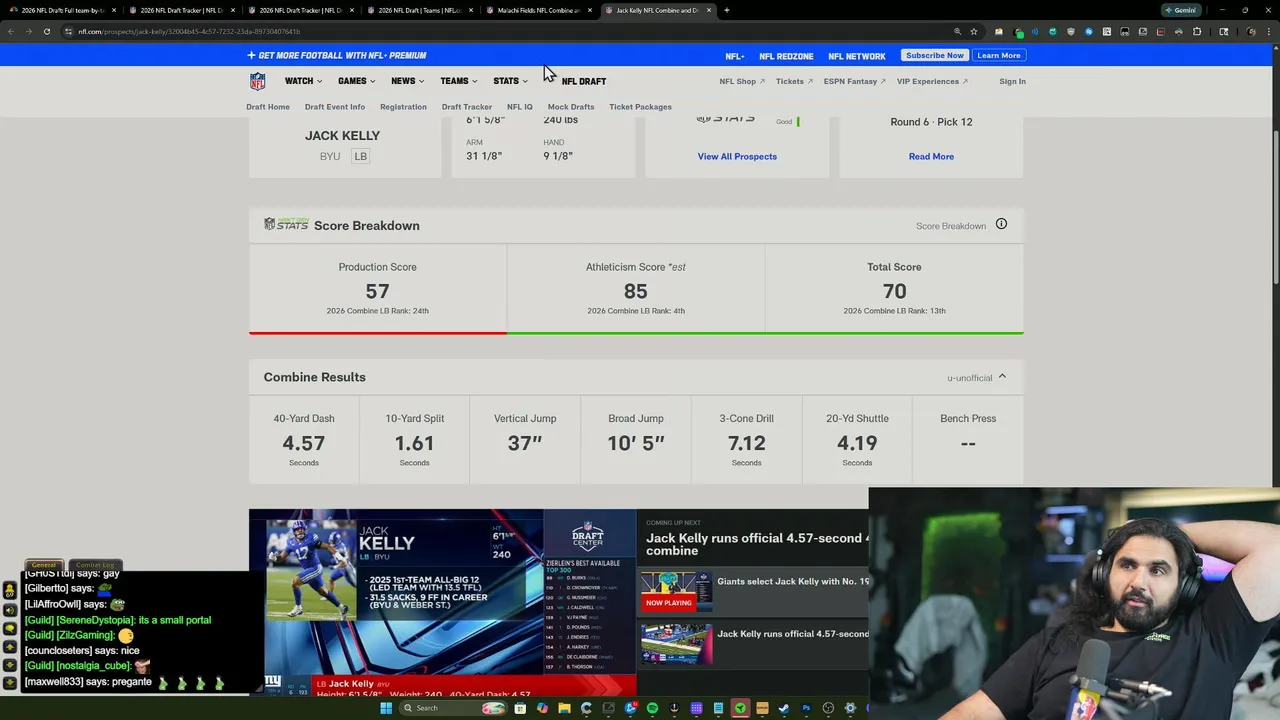Play the Jack Kelly BYU video
Viewport: 1280px width, 720px height.
[x=442, y=602]
